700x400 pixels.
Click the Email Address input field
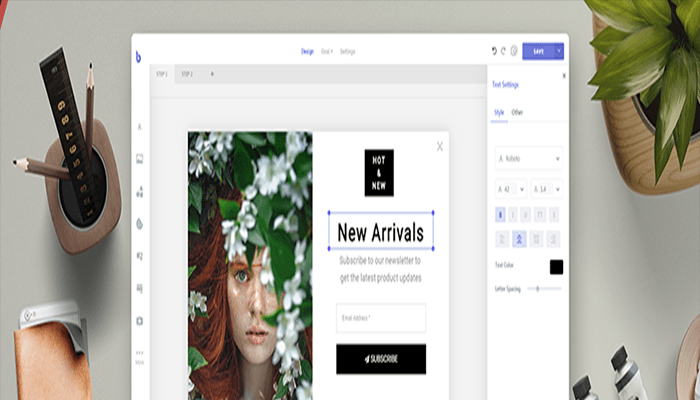click(x=381, y=318)
